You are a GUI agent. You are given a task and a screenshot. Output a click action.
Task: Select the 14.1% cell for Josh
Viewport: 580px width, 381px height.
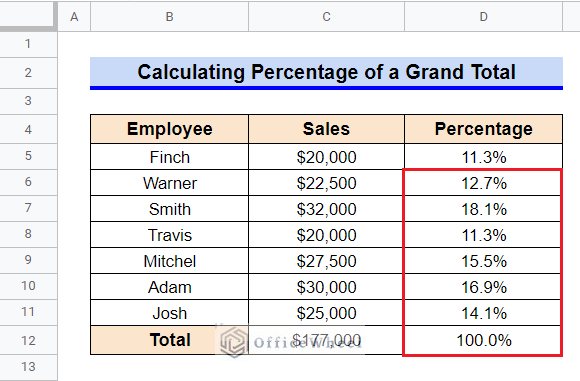pyautogui.click(x=483, y=313)
